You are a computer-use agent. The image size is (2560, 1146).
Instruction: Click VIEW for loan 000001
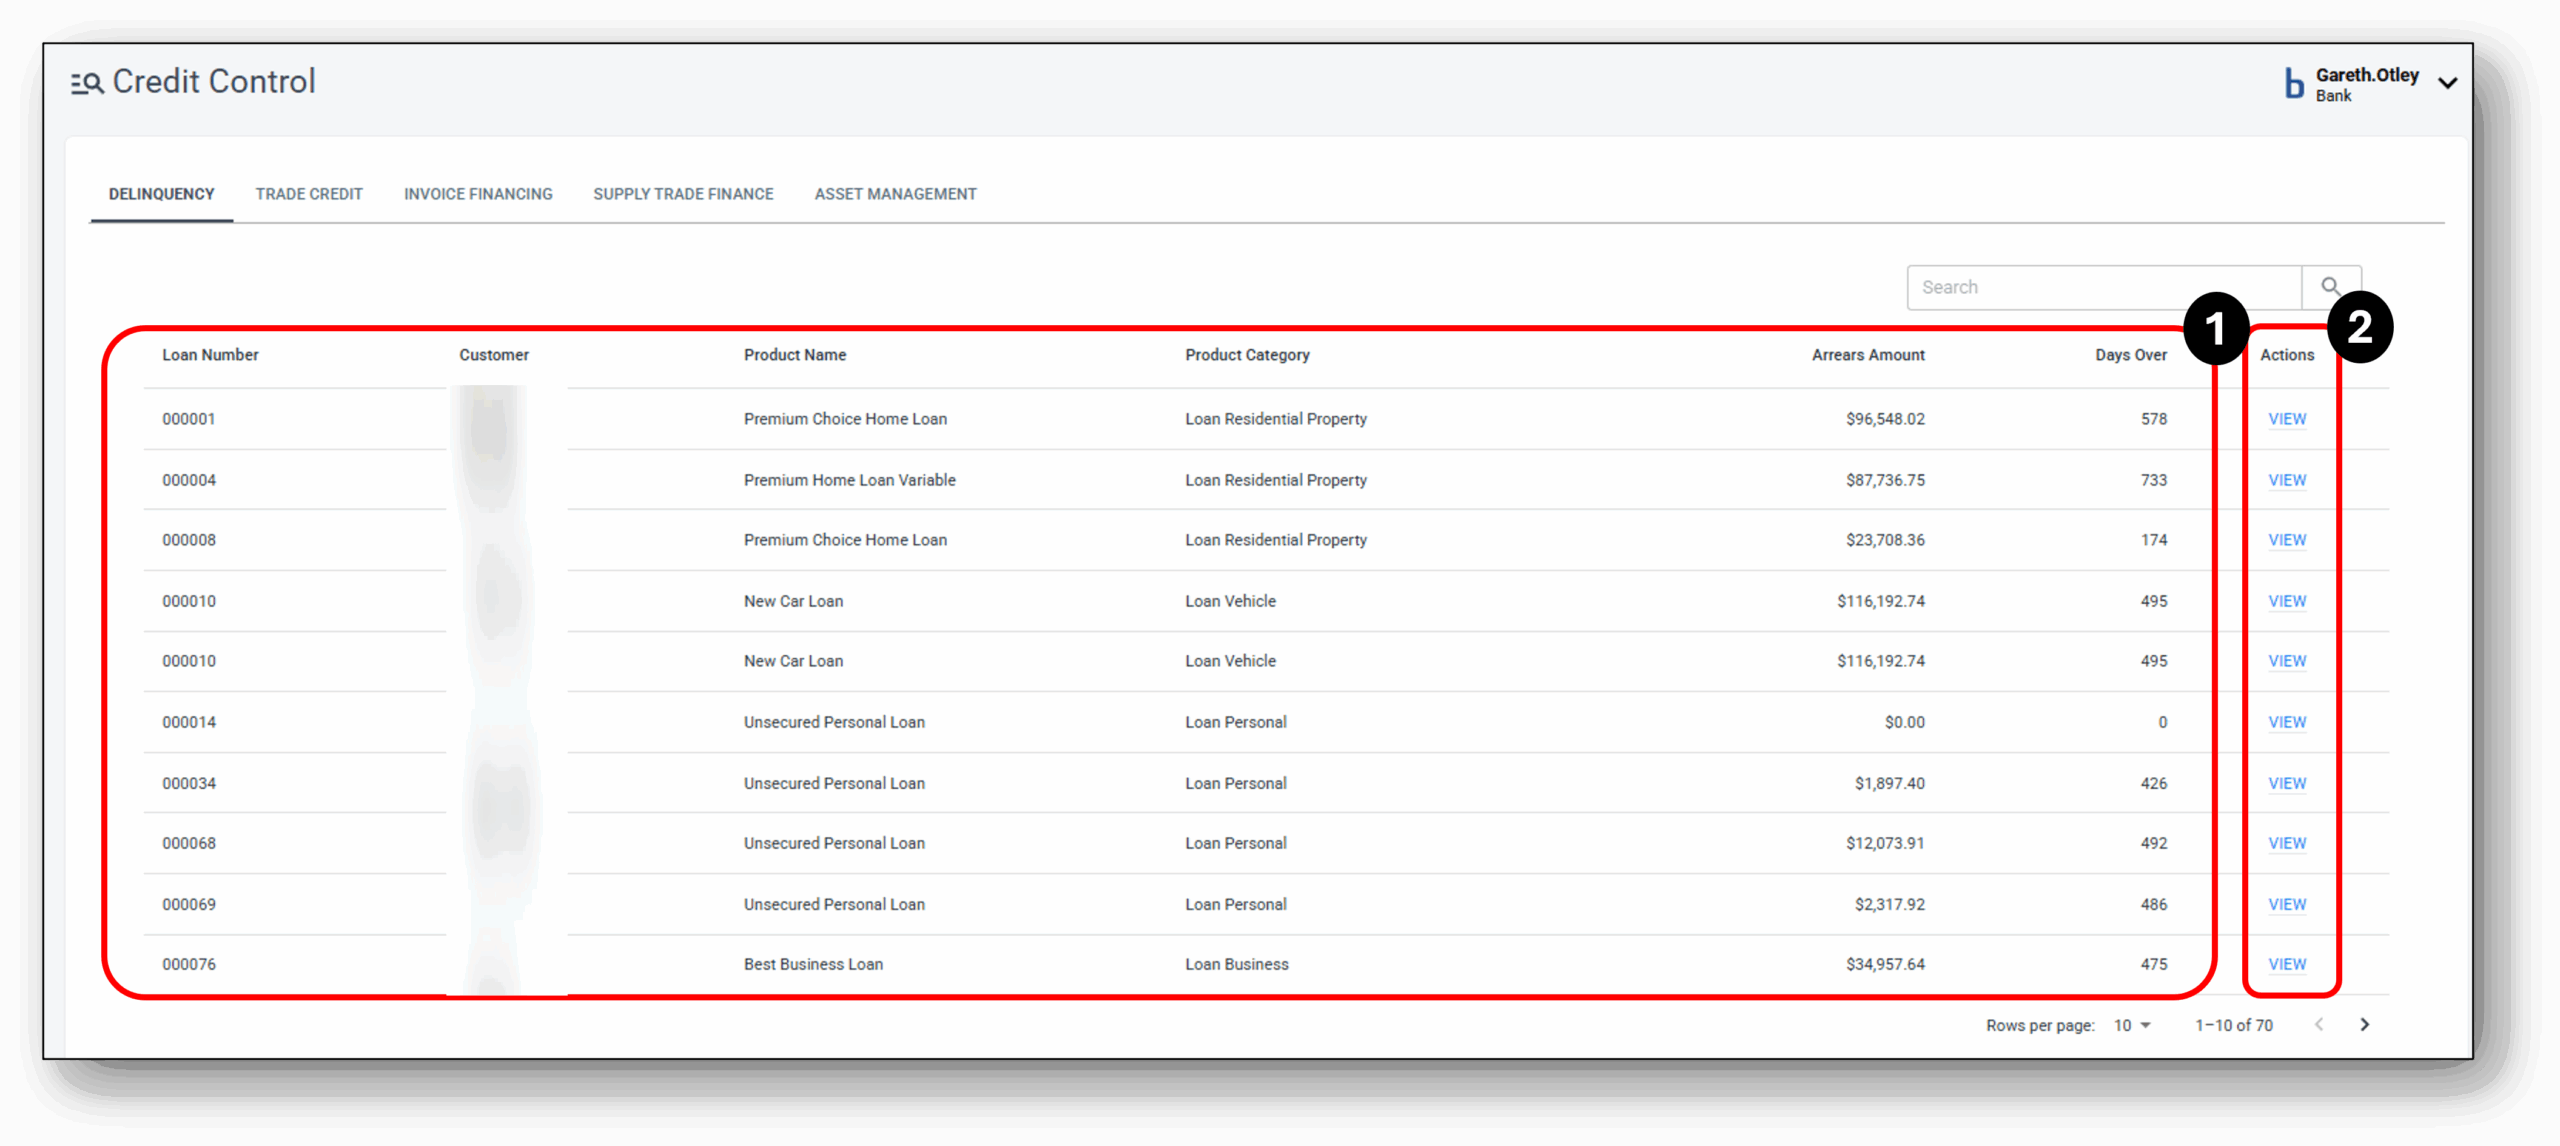[x=2286, y=419]
